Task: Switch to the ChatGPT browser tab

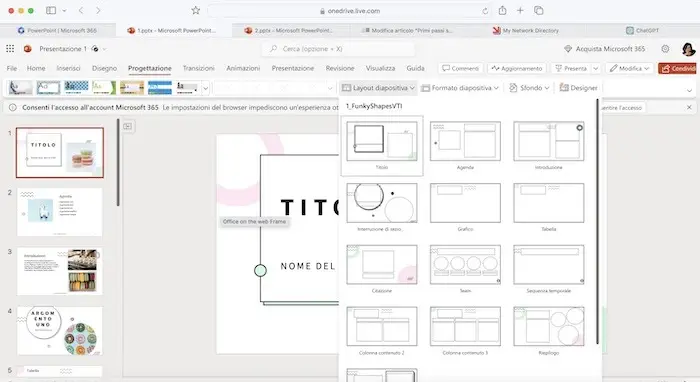Action: (x=642, y=30)
